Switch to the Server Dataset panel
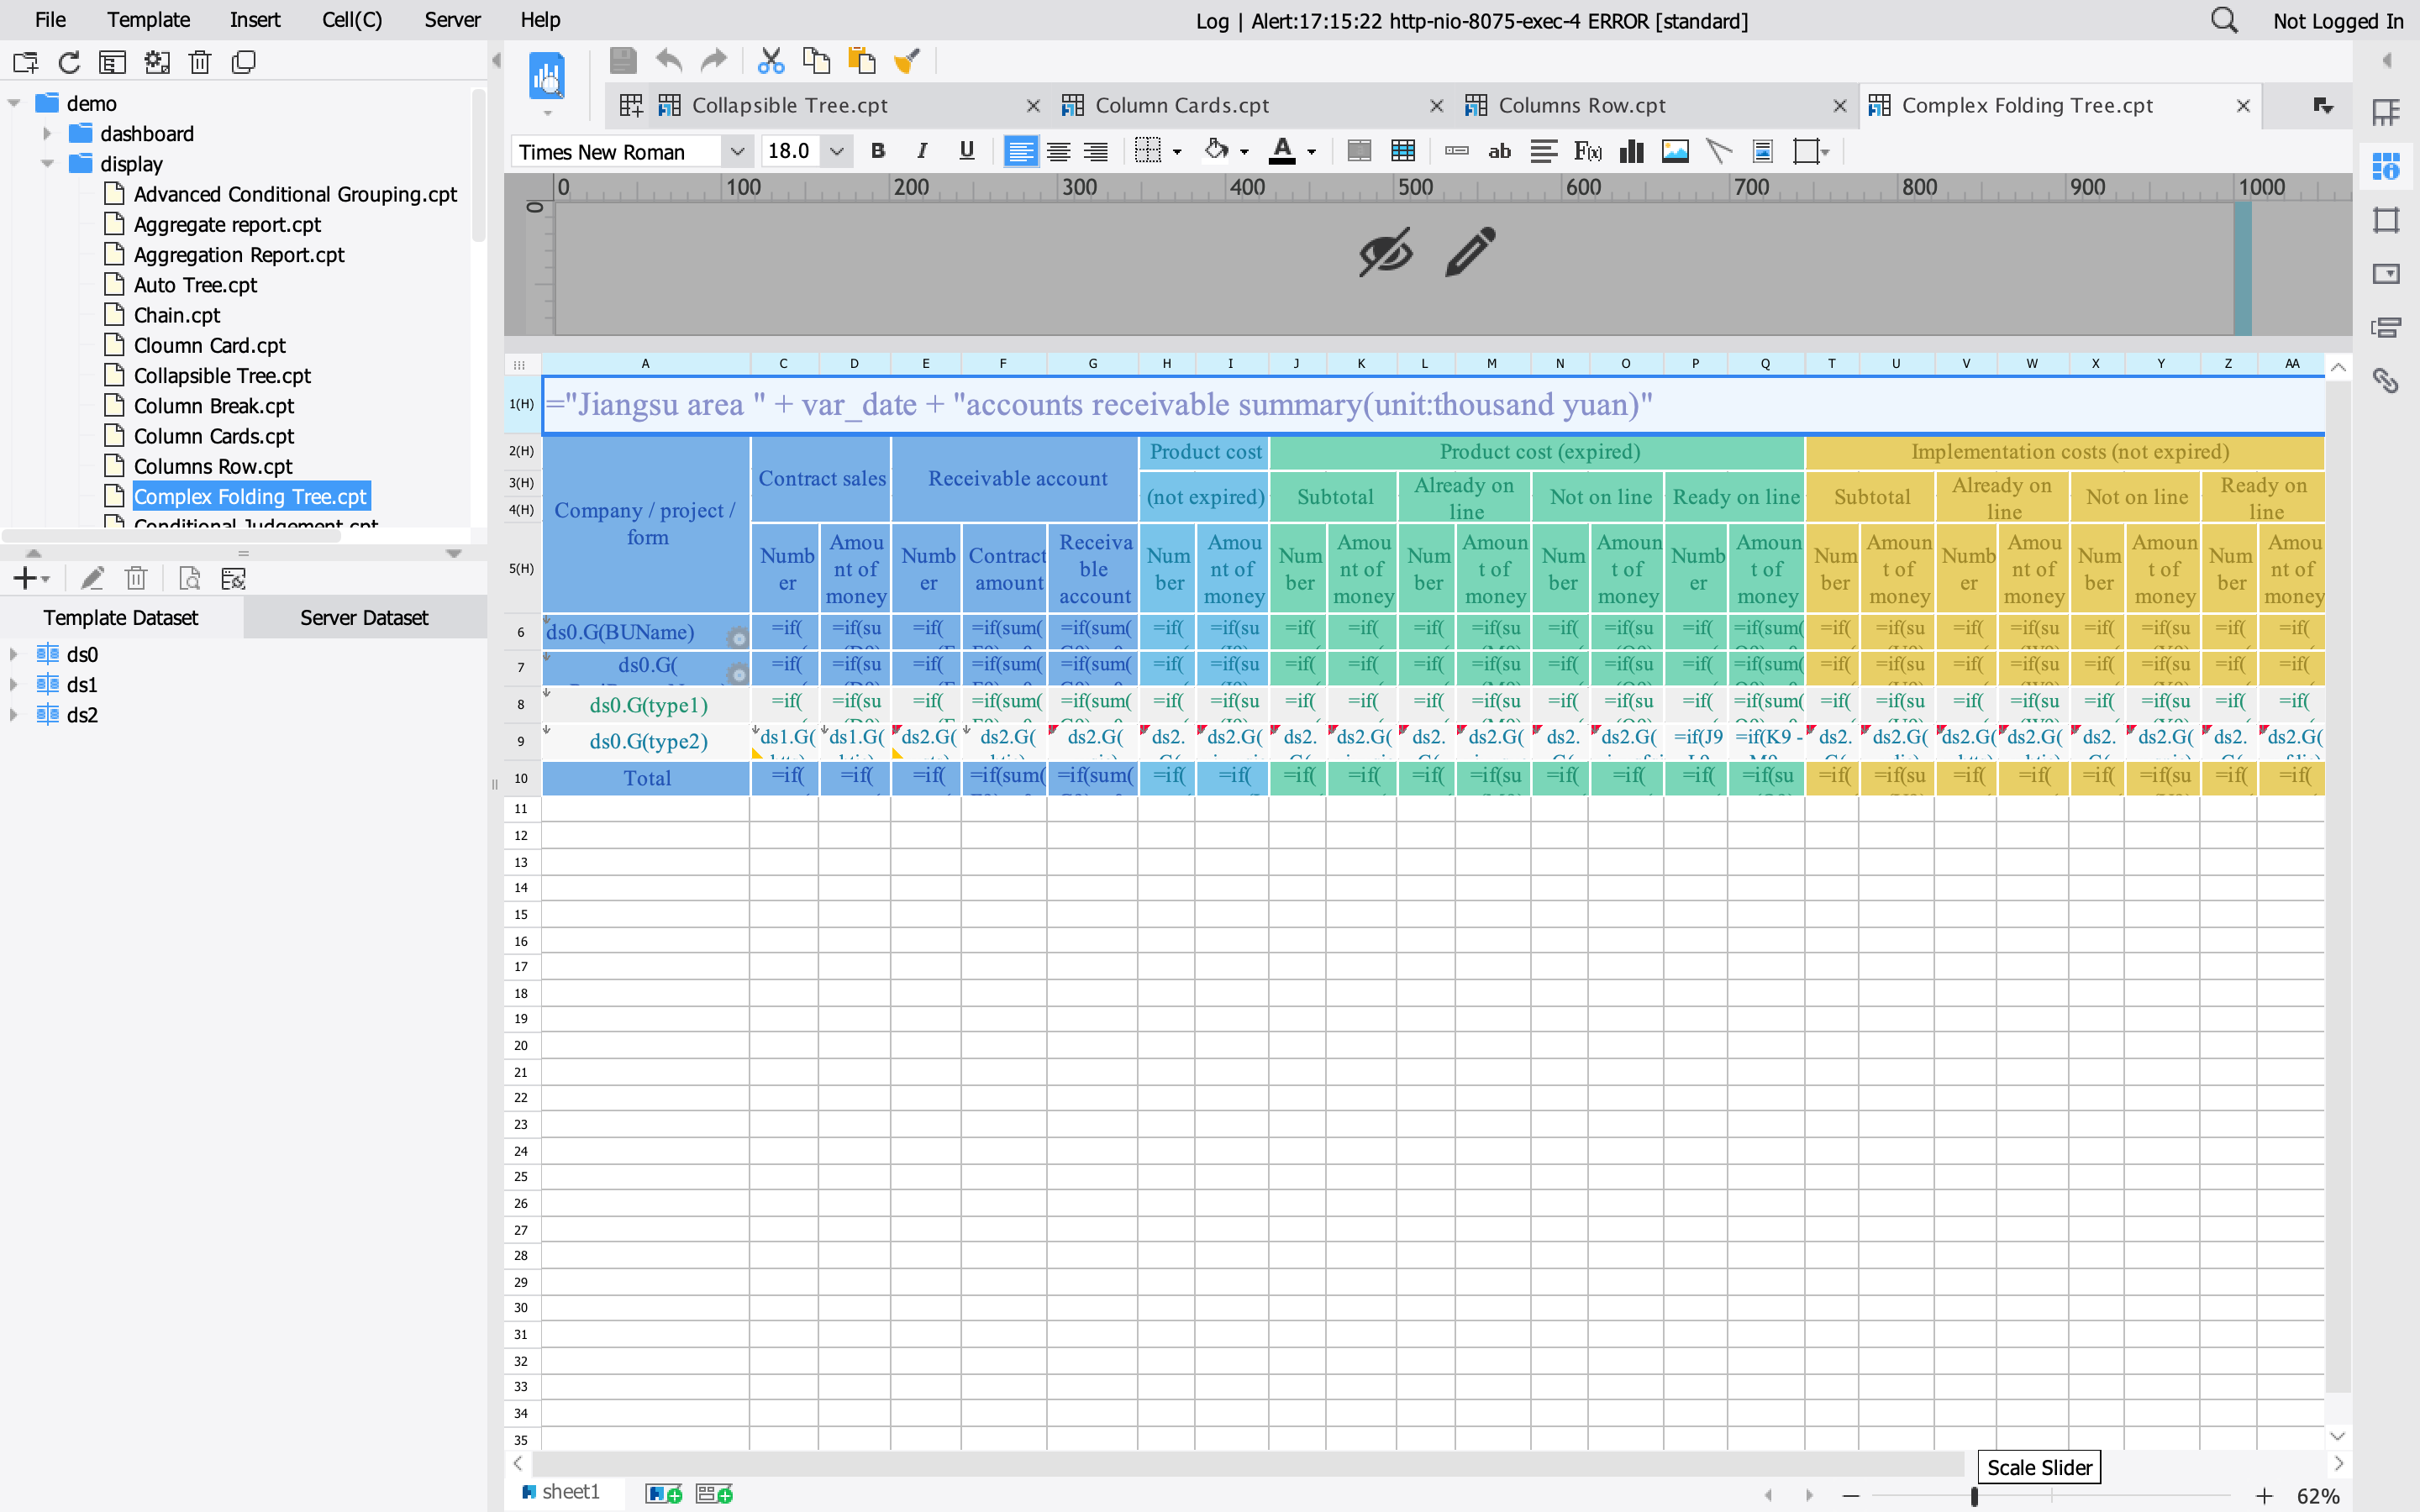This screenshot has width=2420, height=1512. click(x=363, y=617)
